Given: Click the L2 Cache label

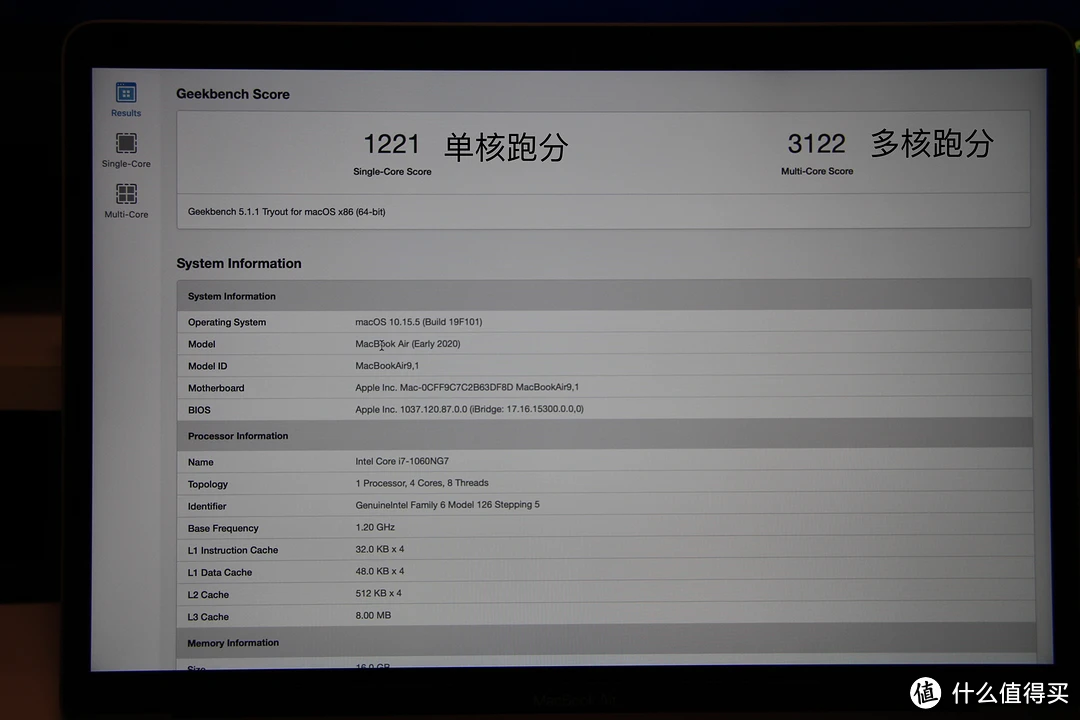Looking at the screenshot, I should pos(208,595).
